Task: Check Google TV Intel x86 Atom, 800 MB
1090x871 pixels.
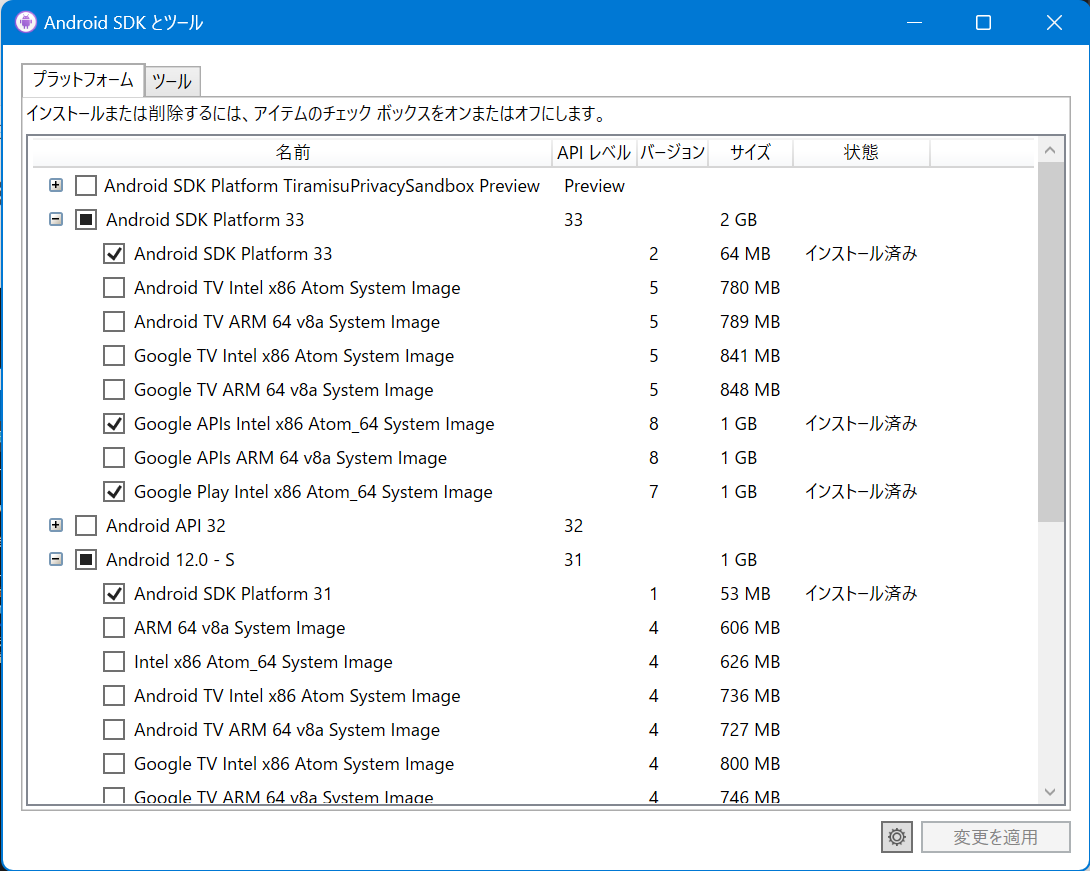Action: (x=114, y=764)
